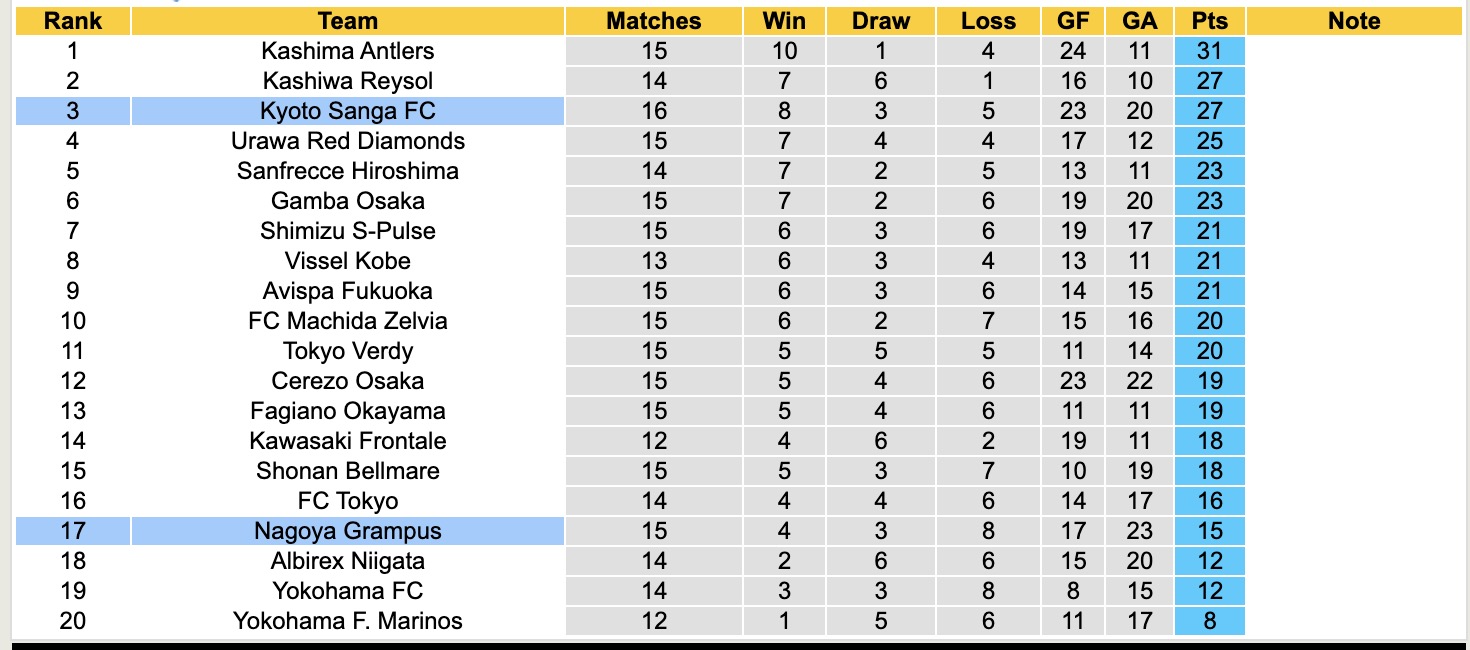This screenshot has width=1470, height=650.
Task: Select Vissel Kobe team name
Action: tap(347, 261)
